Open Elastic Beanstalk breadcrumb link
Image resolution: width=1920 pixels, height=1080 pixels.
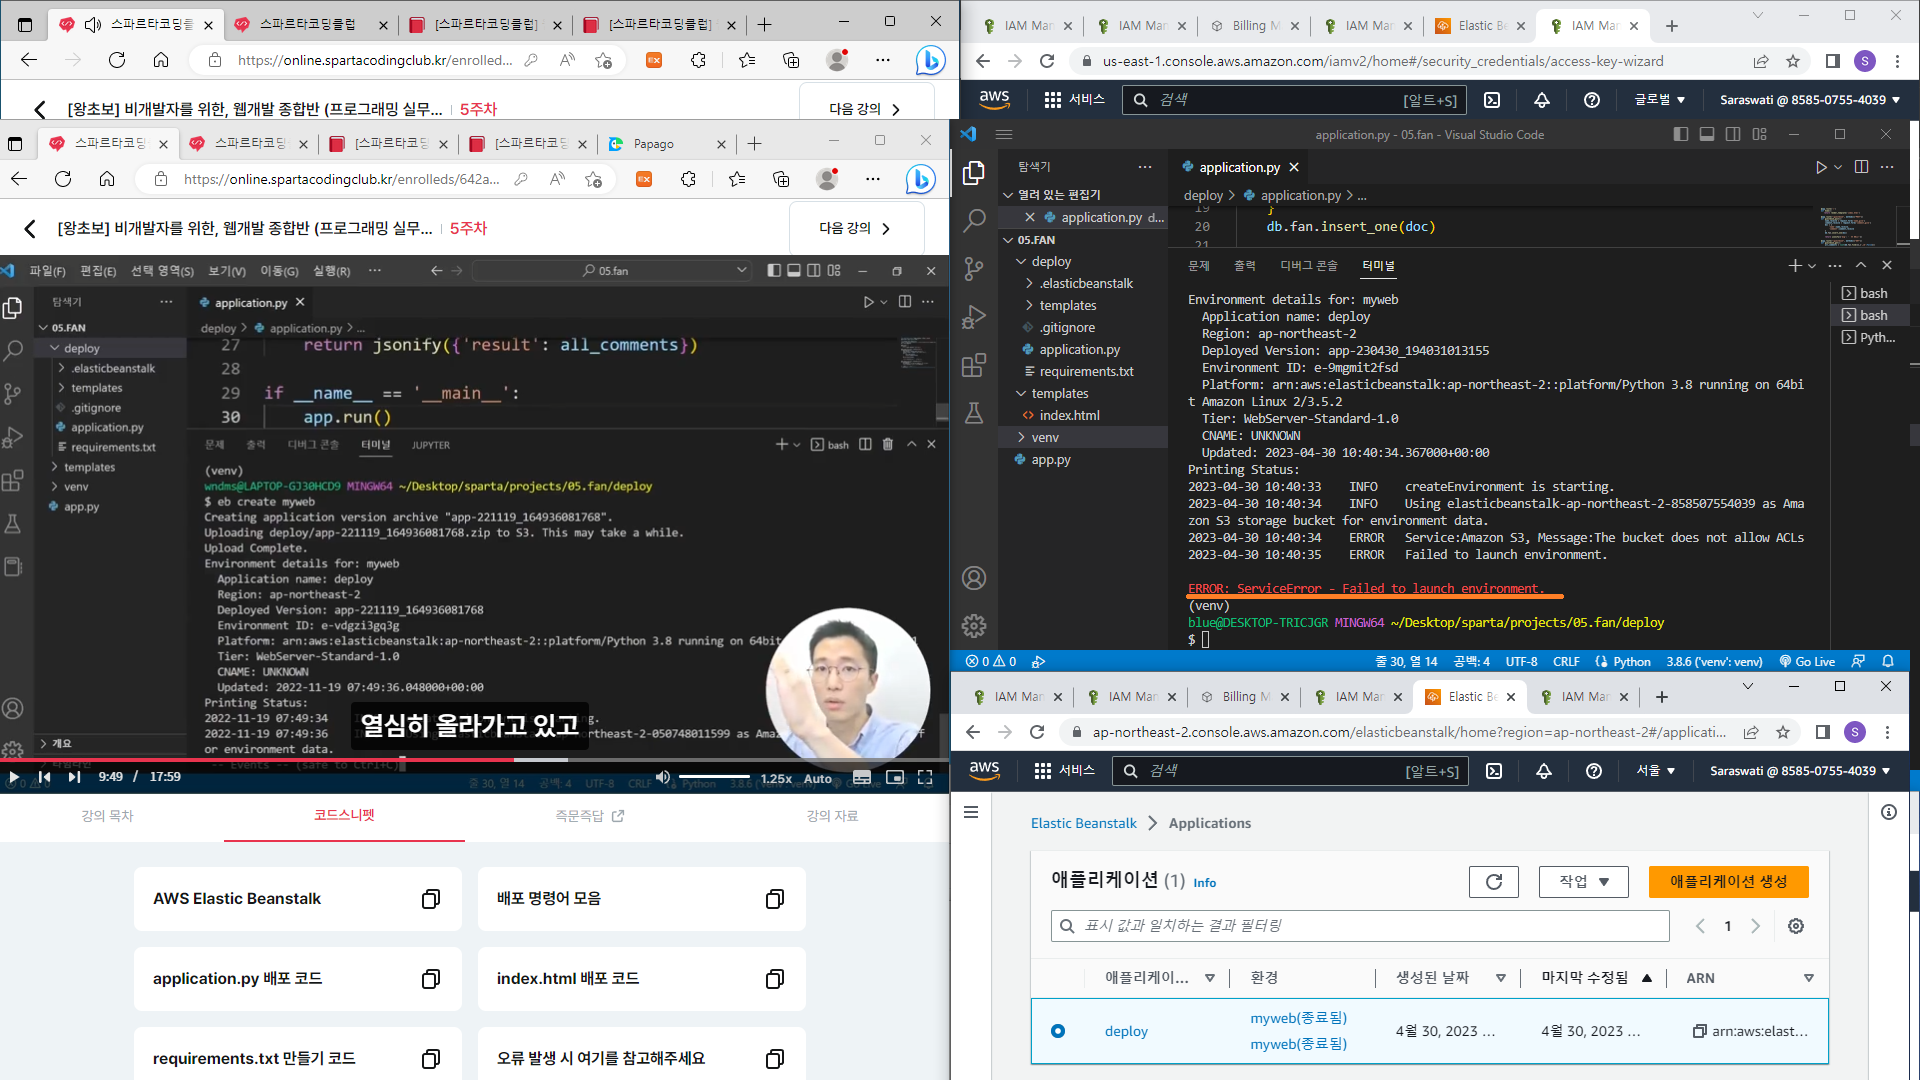[x=1083, y=823]
